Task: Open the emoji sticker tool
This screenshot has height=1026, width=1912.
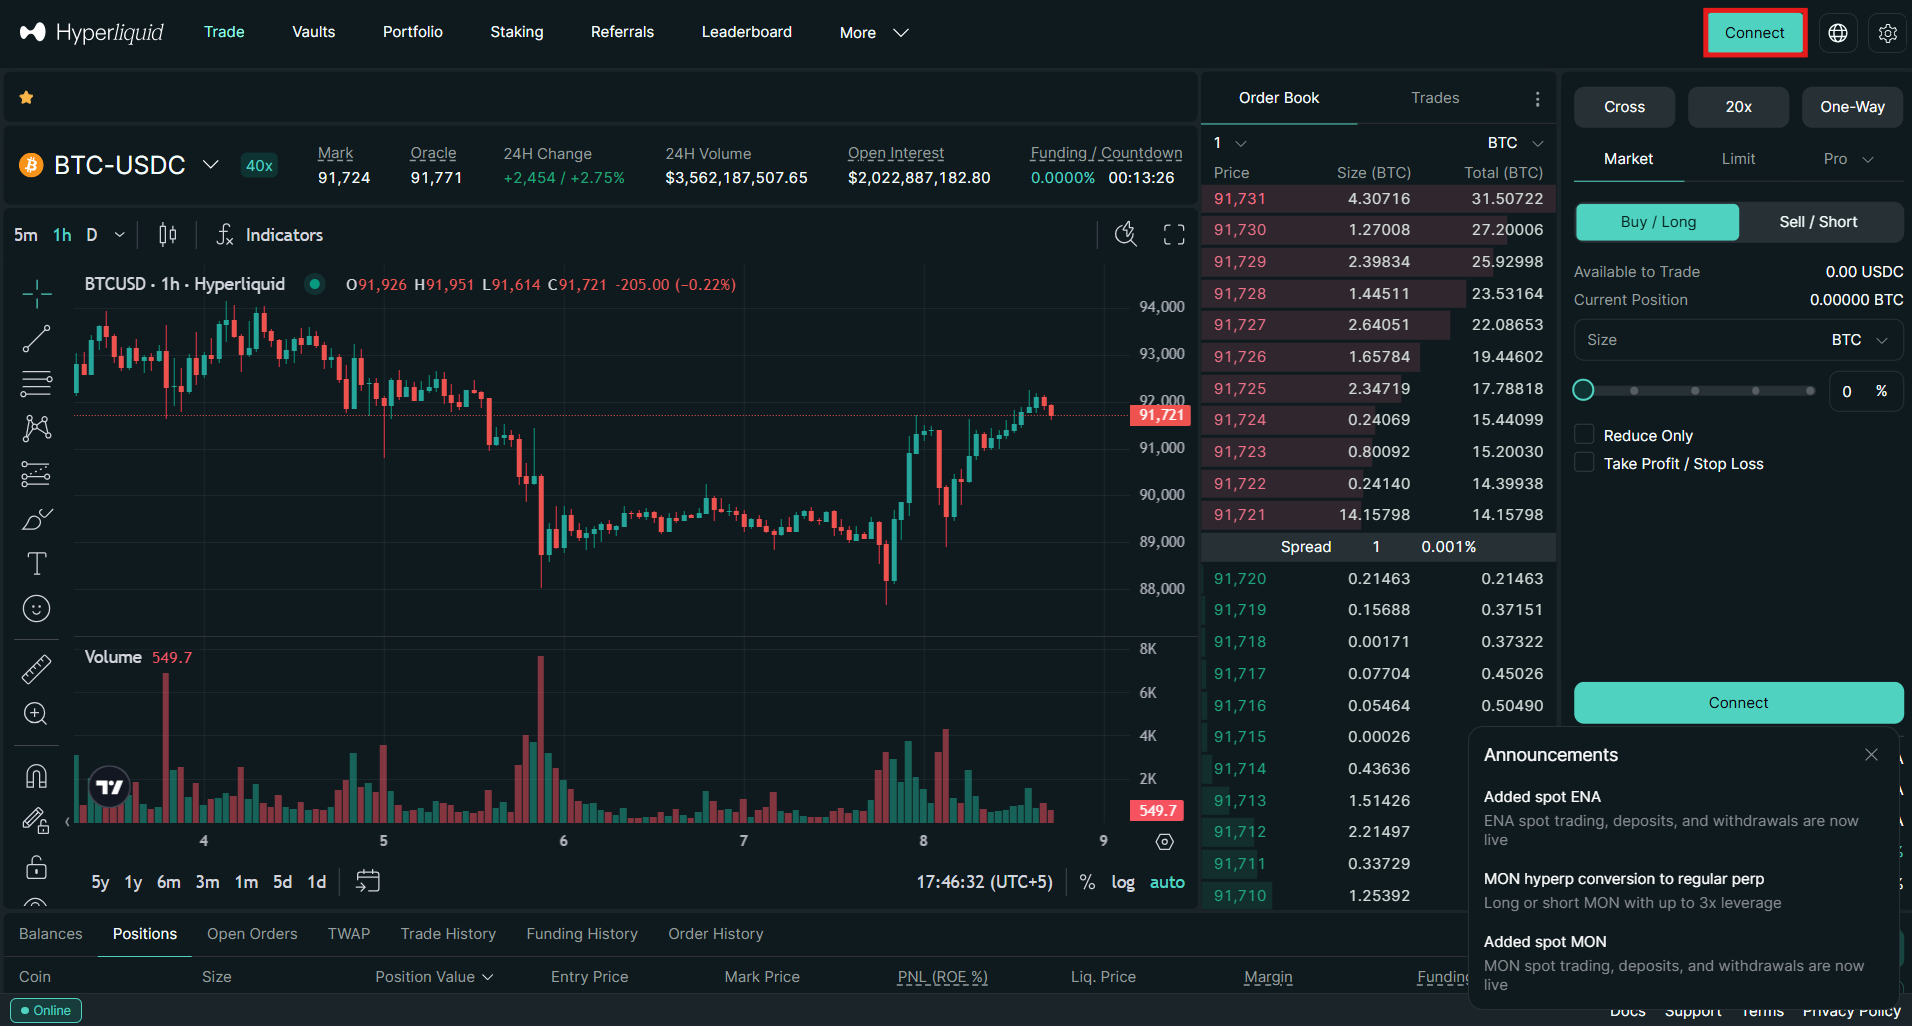Action: point(36,608)
